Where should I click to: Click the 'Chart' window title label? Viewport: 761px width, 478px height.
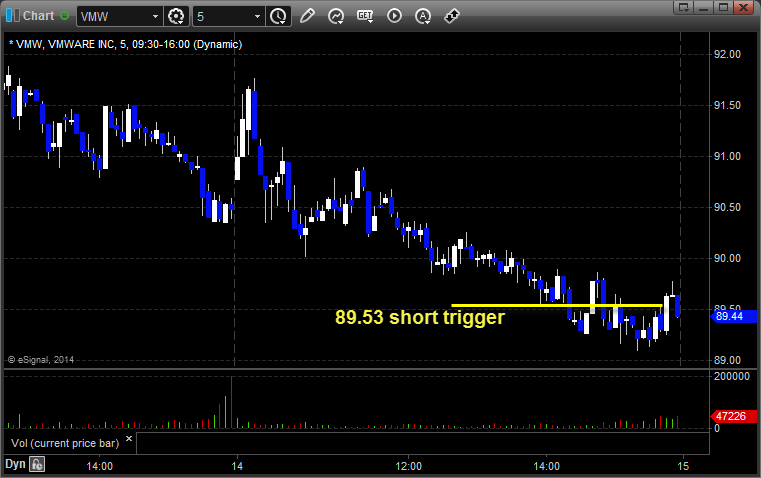[x=38, y=16]
